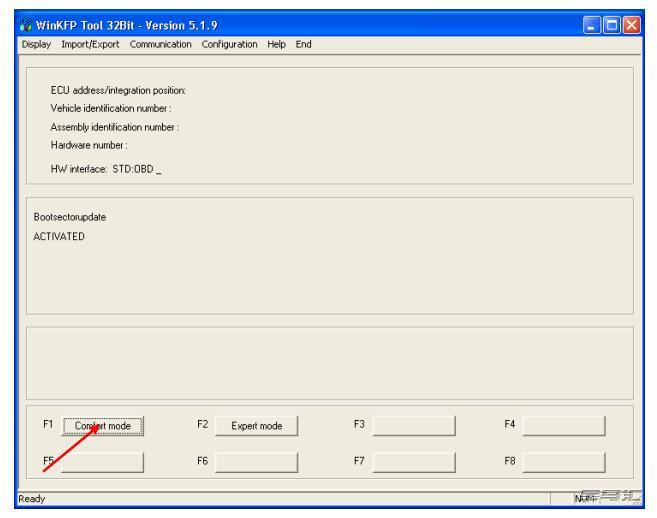Close the WinKFP Tool window

(631, 25)
